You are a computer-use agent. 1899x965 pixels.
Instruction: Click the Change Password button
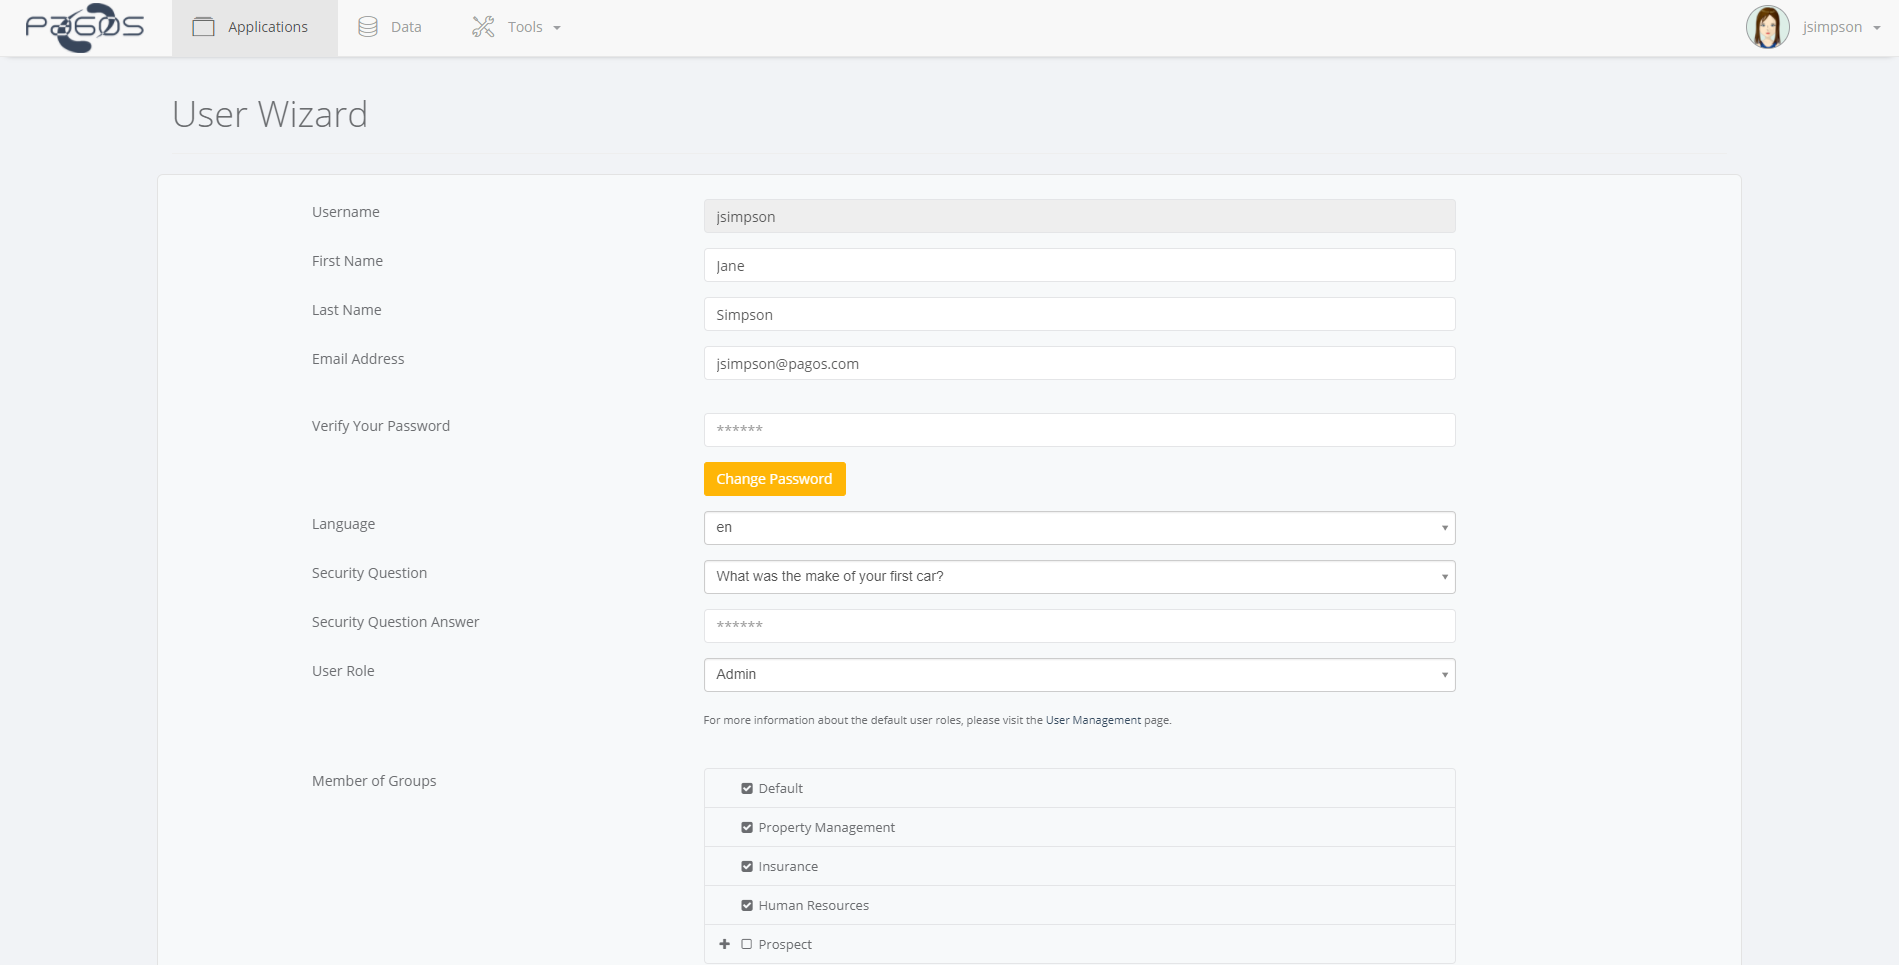(774, 479)
